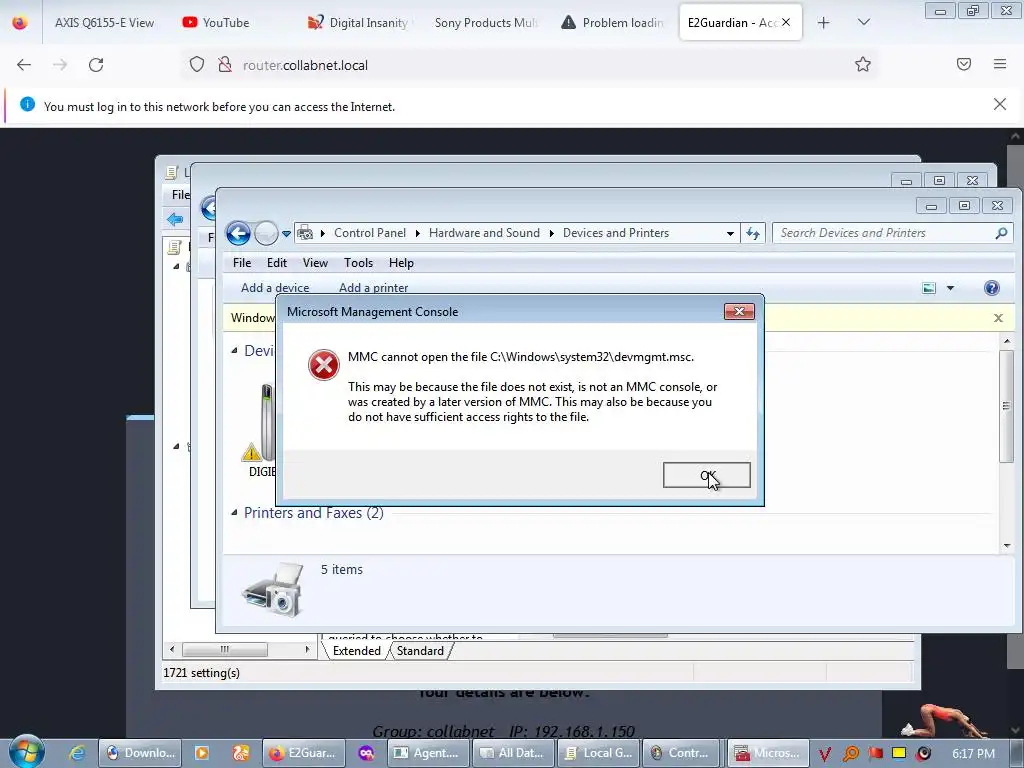The width and height of the screenshot is (1024, 768).
Task: Open the Local G... taskbar button
Action: 599,753
